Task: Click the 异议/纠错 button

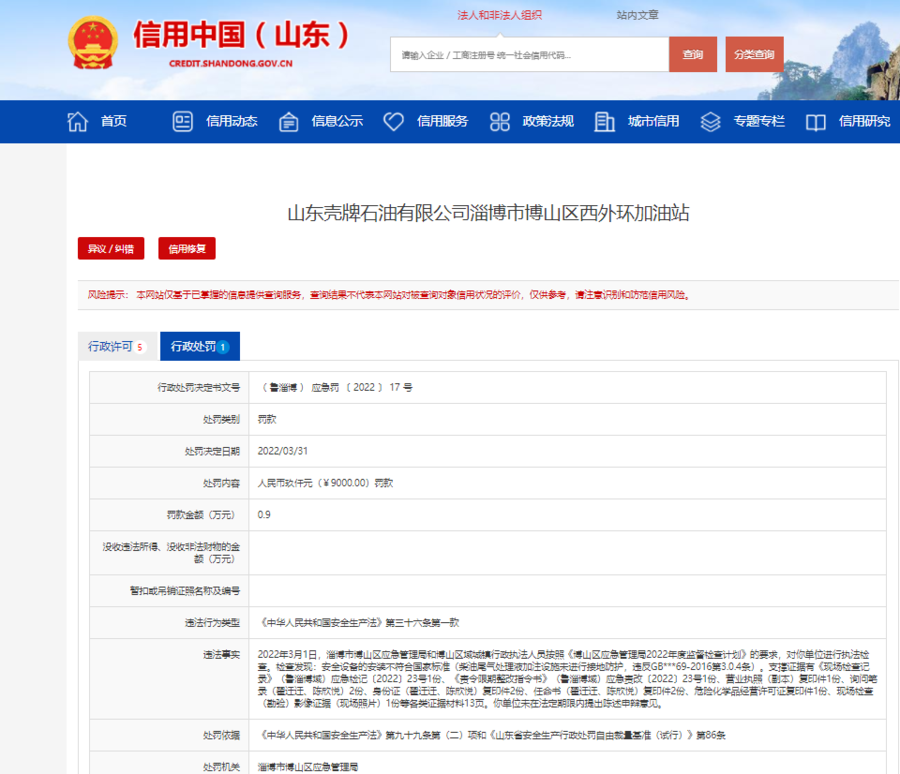Action: click(x=111, y=249)
